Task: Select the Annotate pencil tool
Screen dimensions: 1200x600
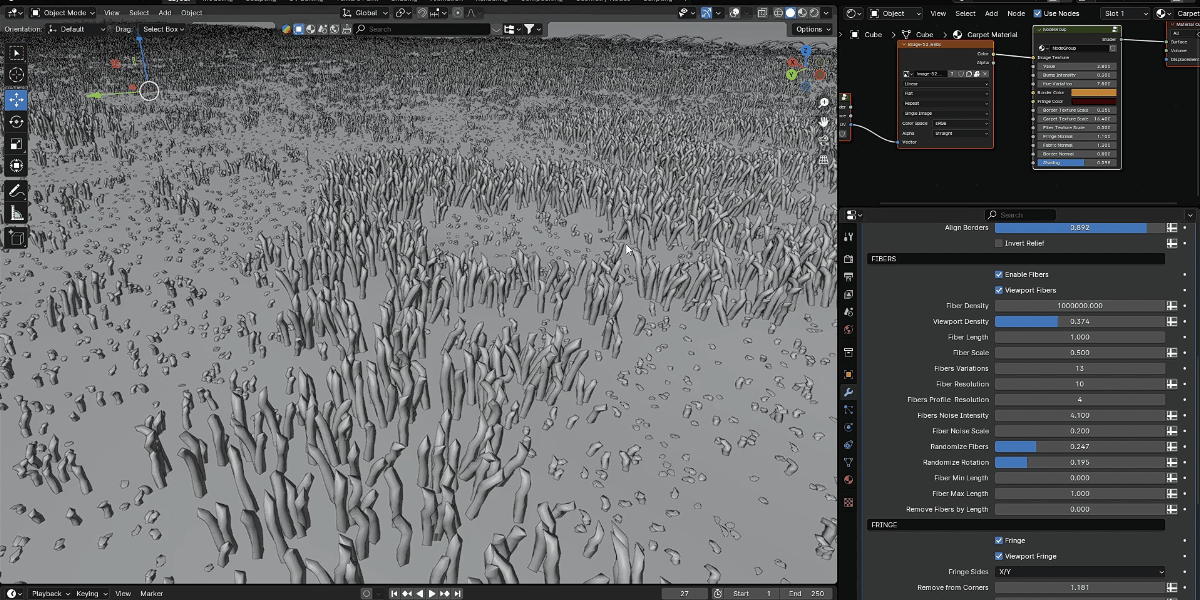Action: [x=17, y=190]
